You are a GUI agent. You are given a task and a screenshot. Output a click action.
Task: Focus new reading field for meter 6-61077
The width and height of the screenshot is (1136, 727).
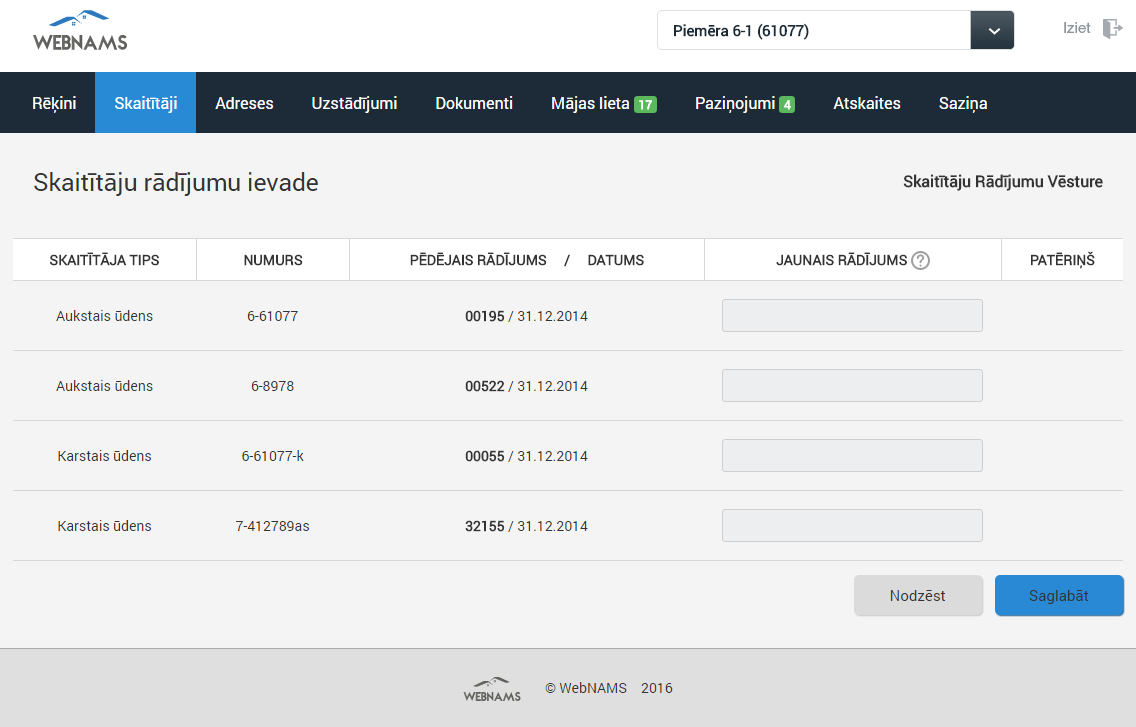tap(852, 316)
